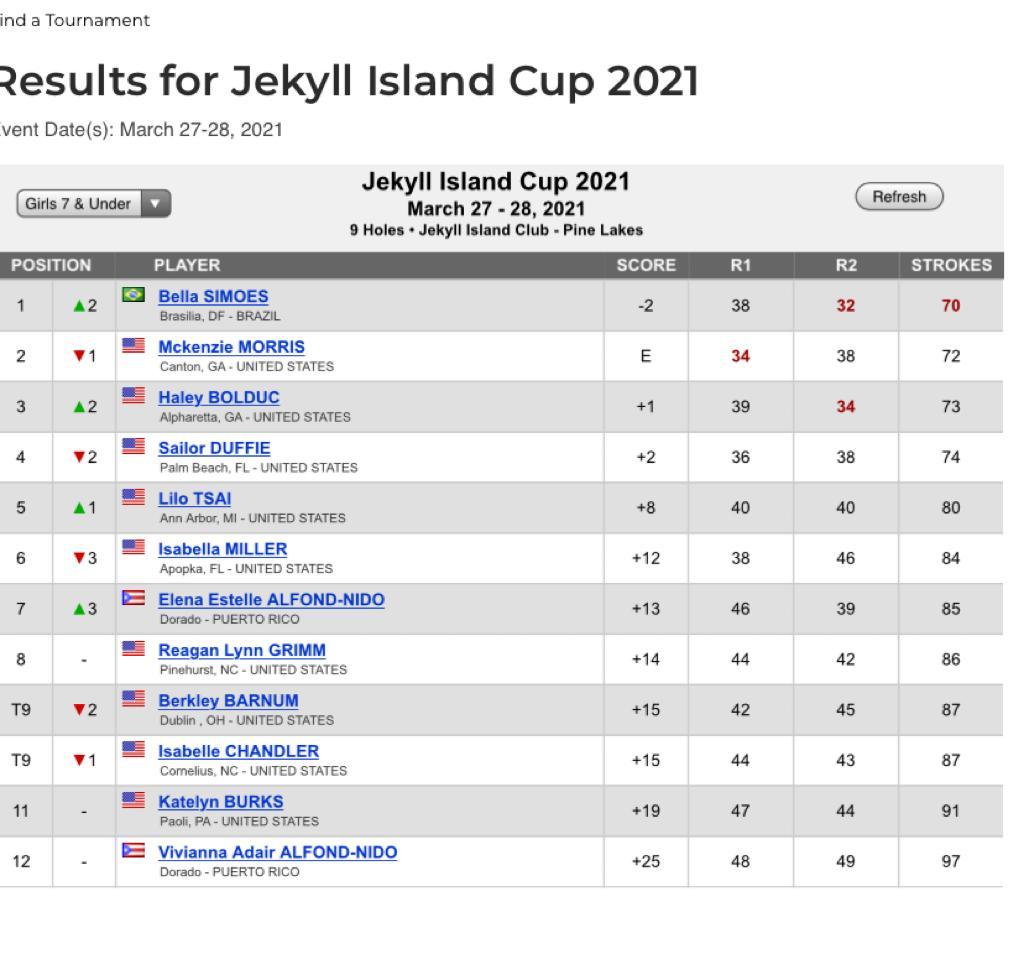Click the SCORE column header

click(x=646, y=265)
